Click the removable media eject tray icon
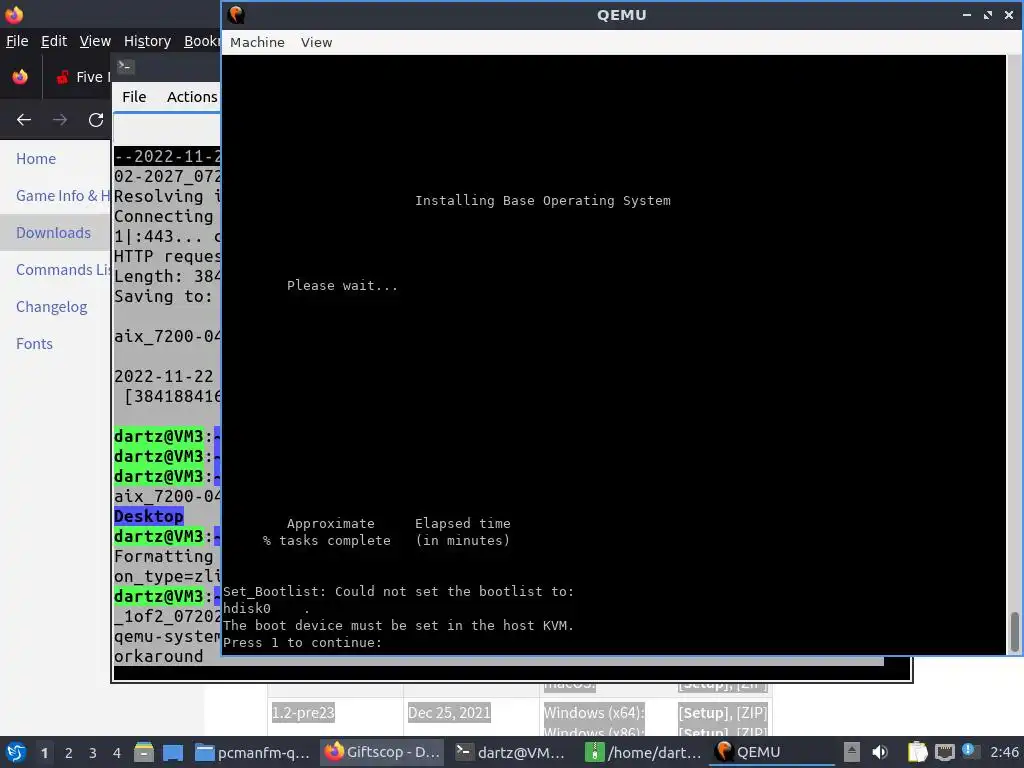 pyautogui.click(x=852, y=752)
